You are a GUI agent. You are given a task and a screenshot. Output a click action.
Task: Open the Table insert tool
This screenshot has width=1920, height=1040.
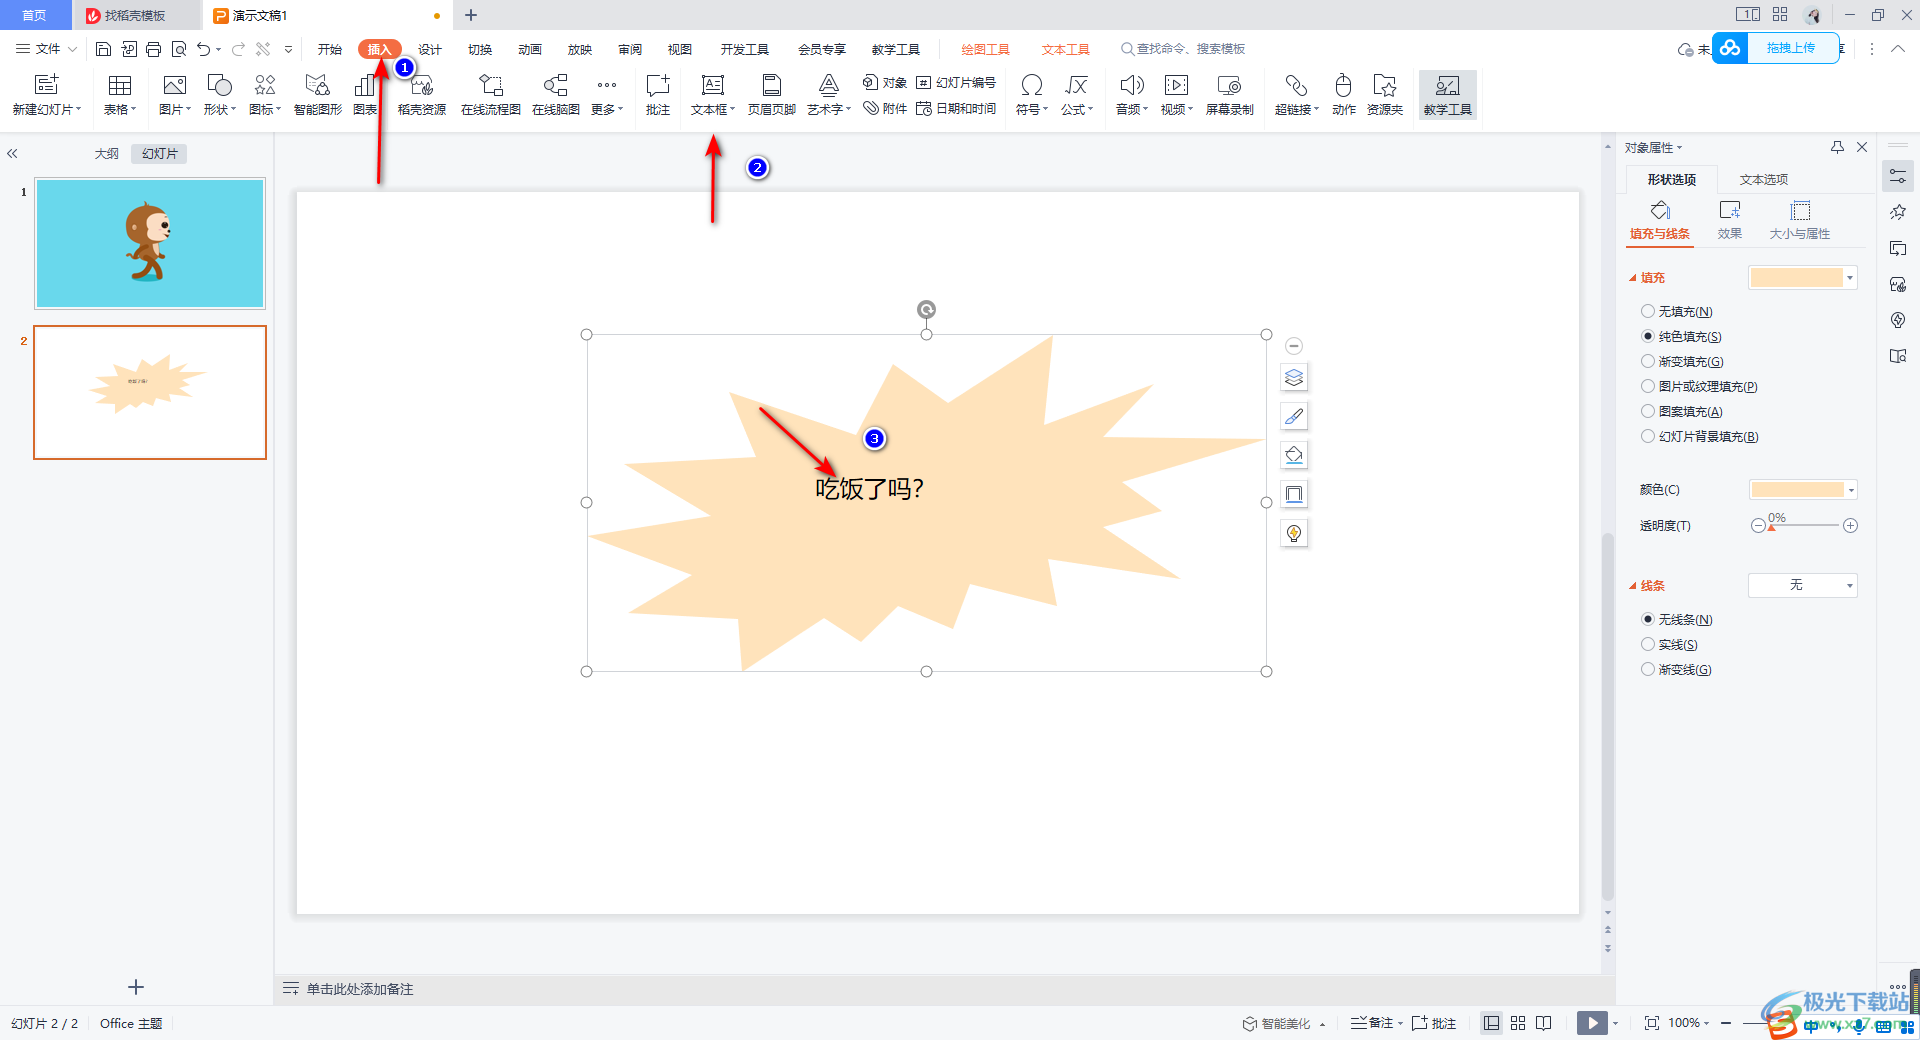point(120,95)
